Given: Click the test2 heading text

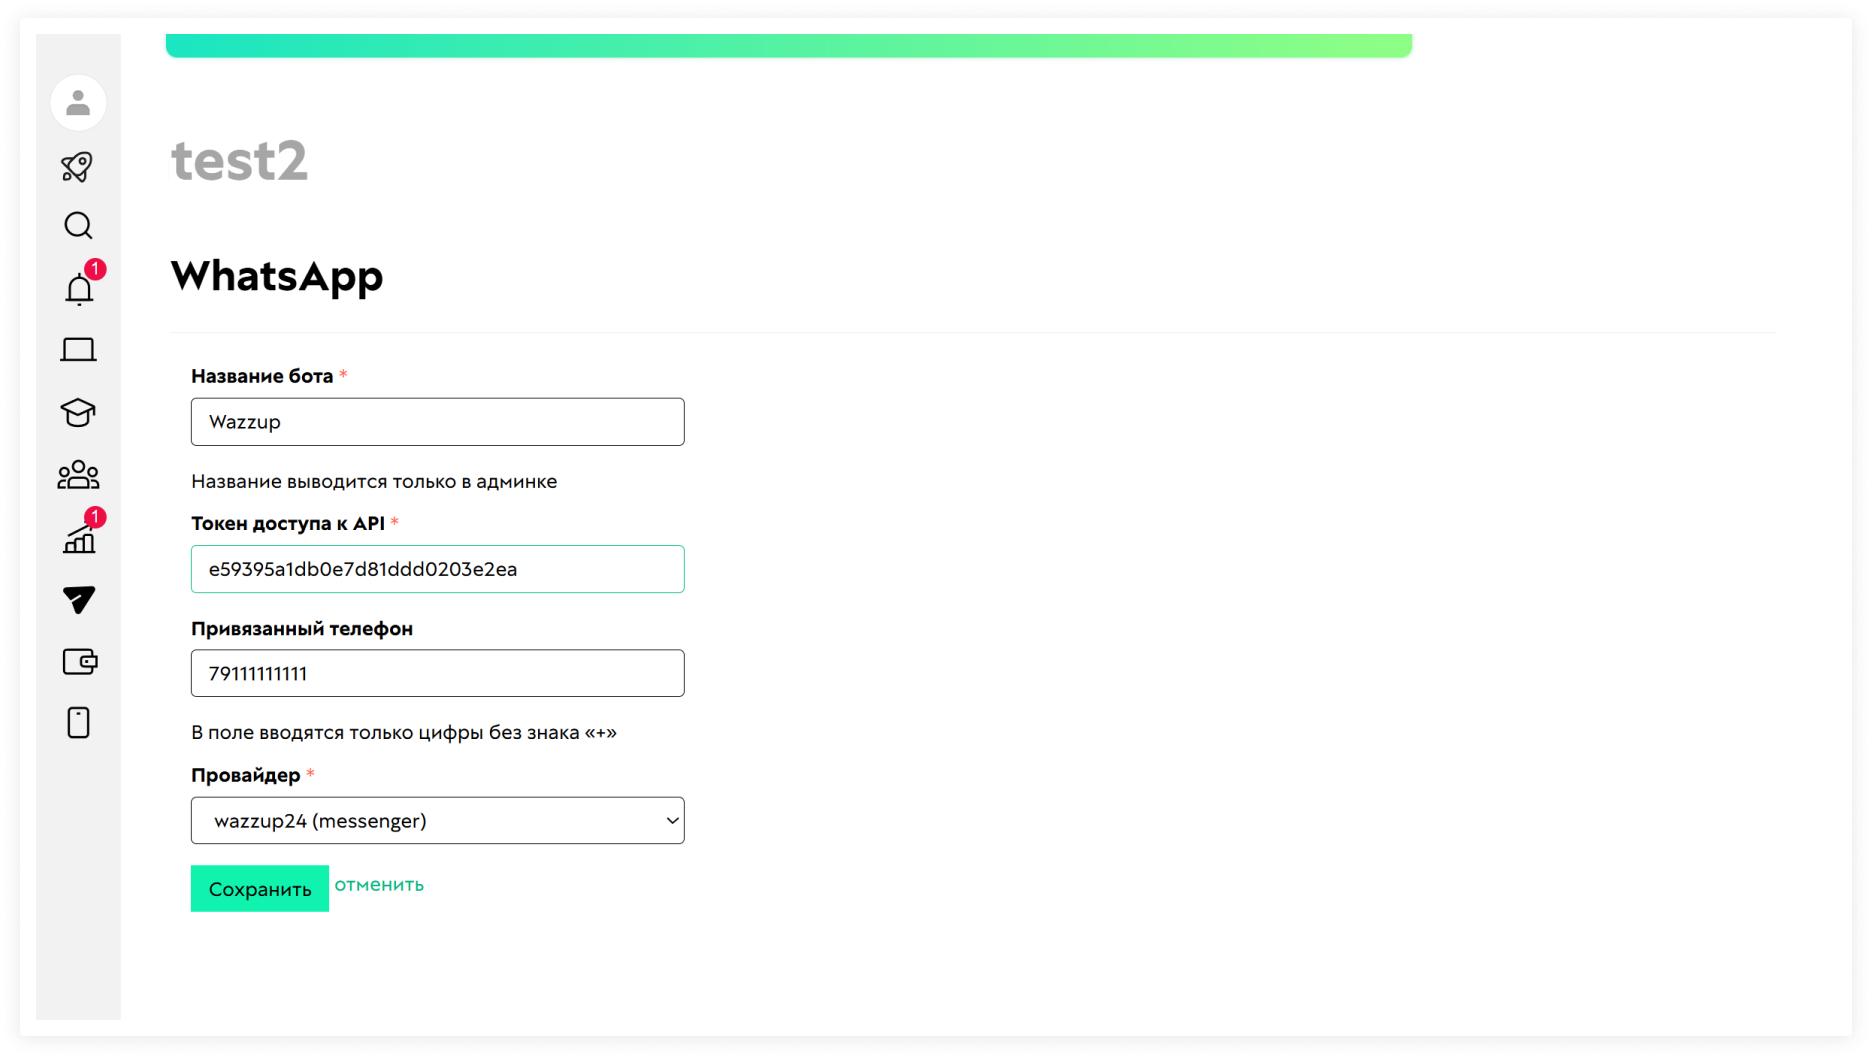Looking at the screenshot, I should (x=239, y=160).
